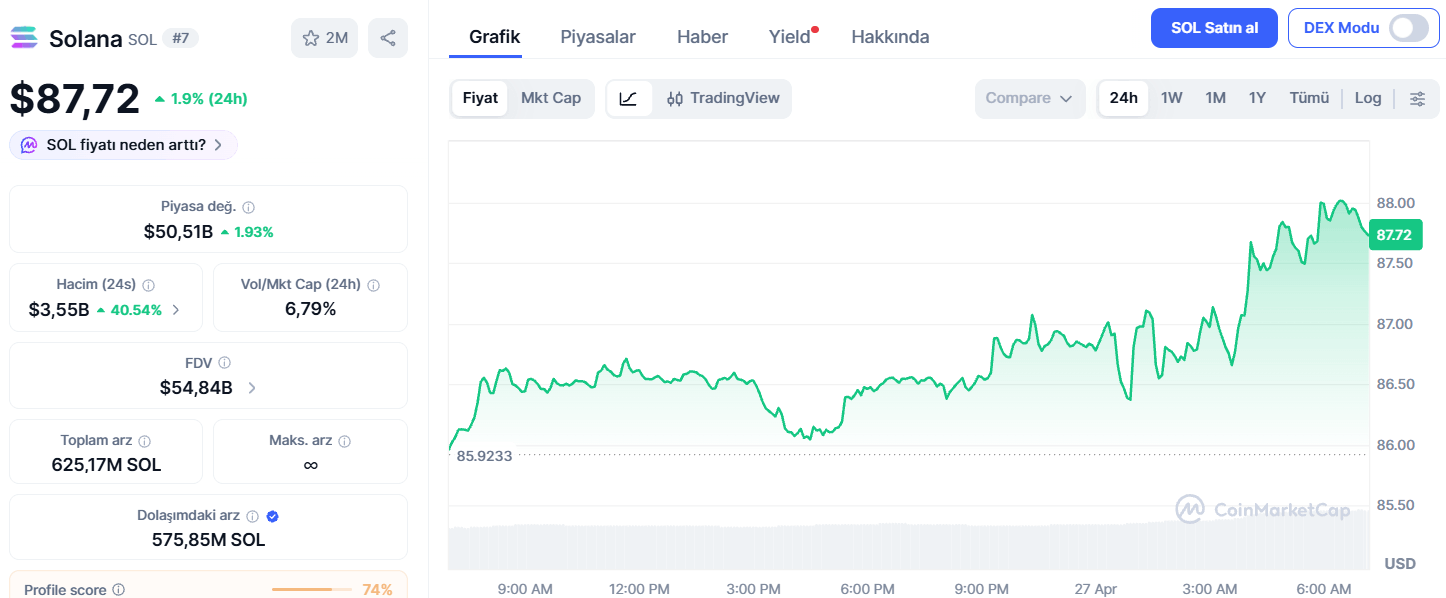This screenshot has height=598, width=1446.
Task: Expand the Hacim (24s) chevron
Action: click(176, 310)
